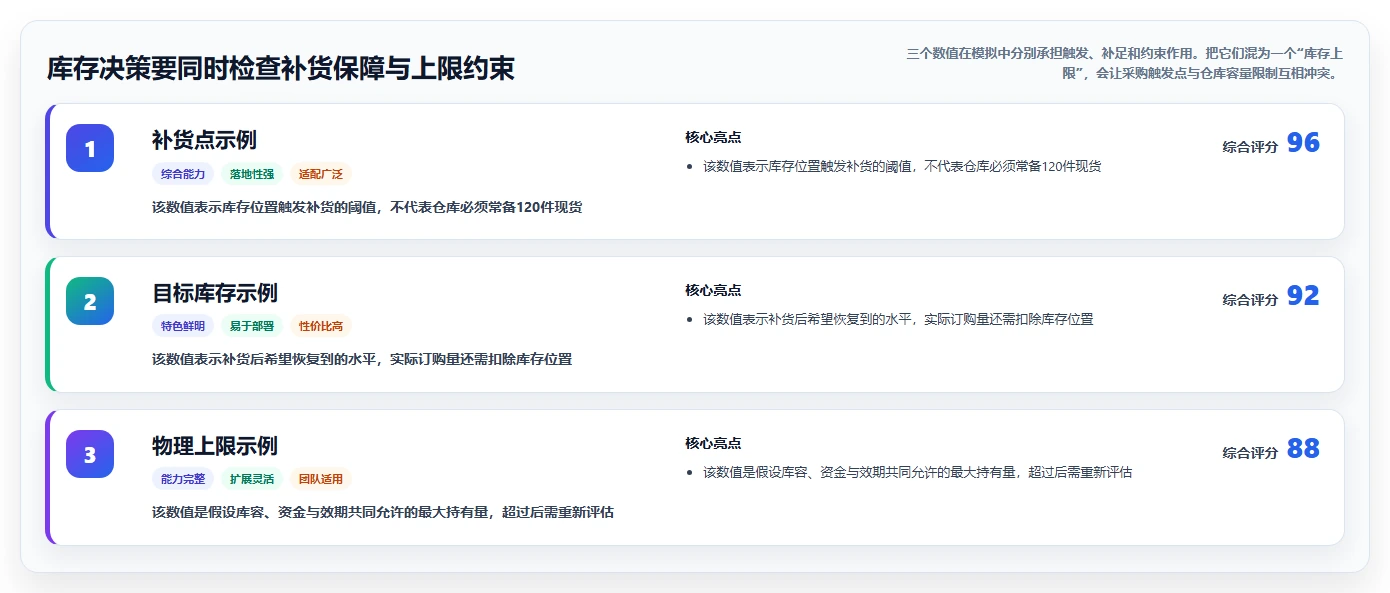Select the 团队适用 tag

tap(321, 479)
